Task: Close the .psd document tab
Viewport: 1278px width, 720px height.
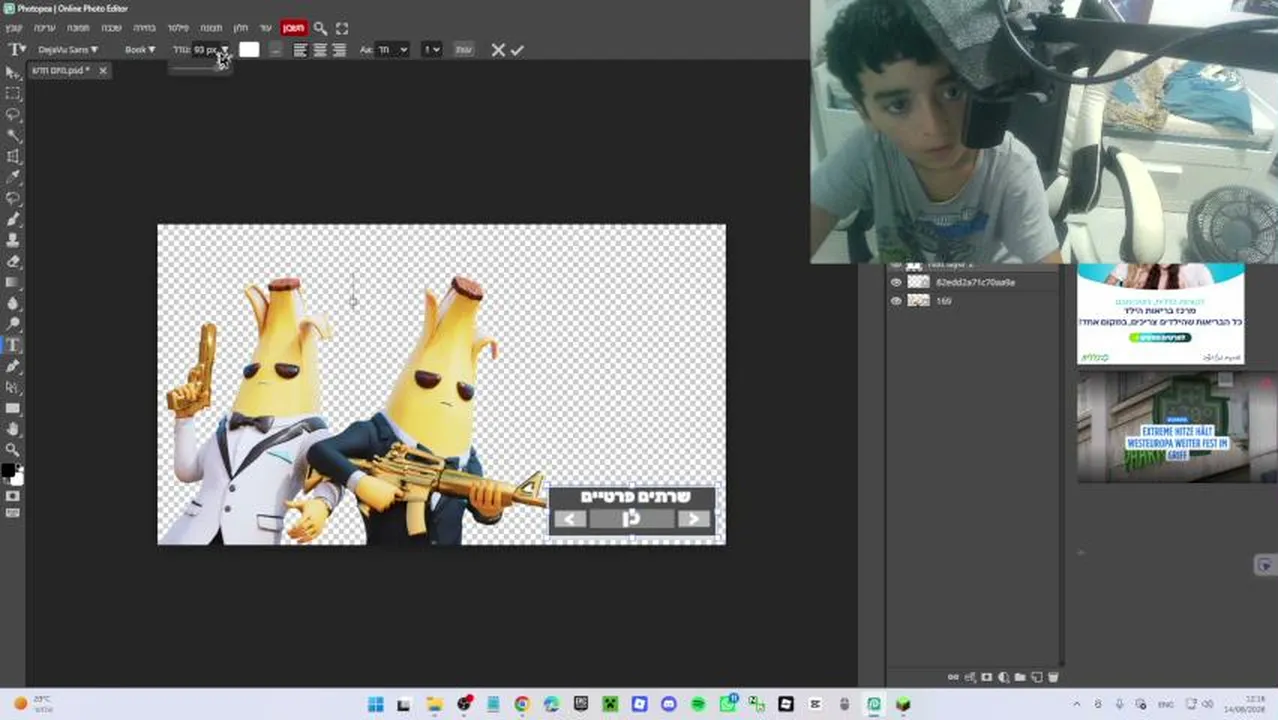Action: [102, 71]
